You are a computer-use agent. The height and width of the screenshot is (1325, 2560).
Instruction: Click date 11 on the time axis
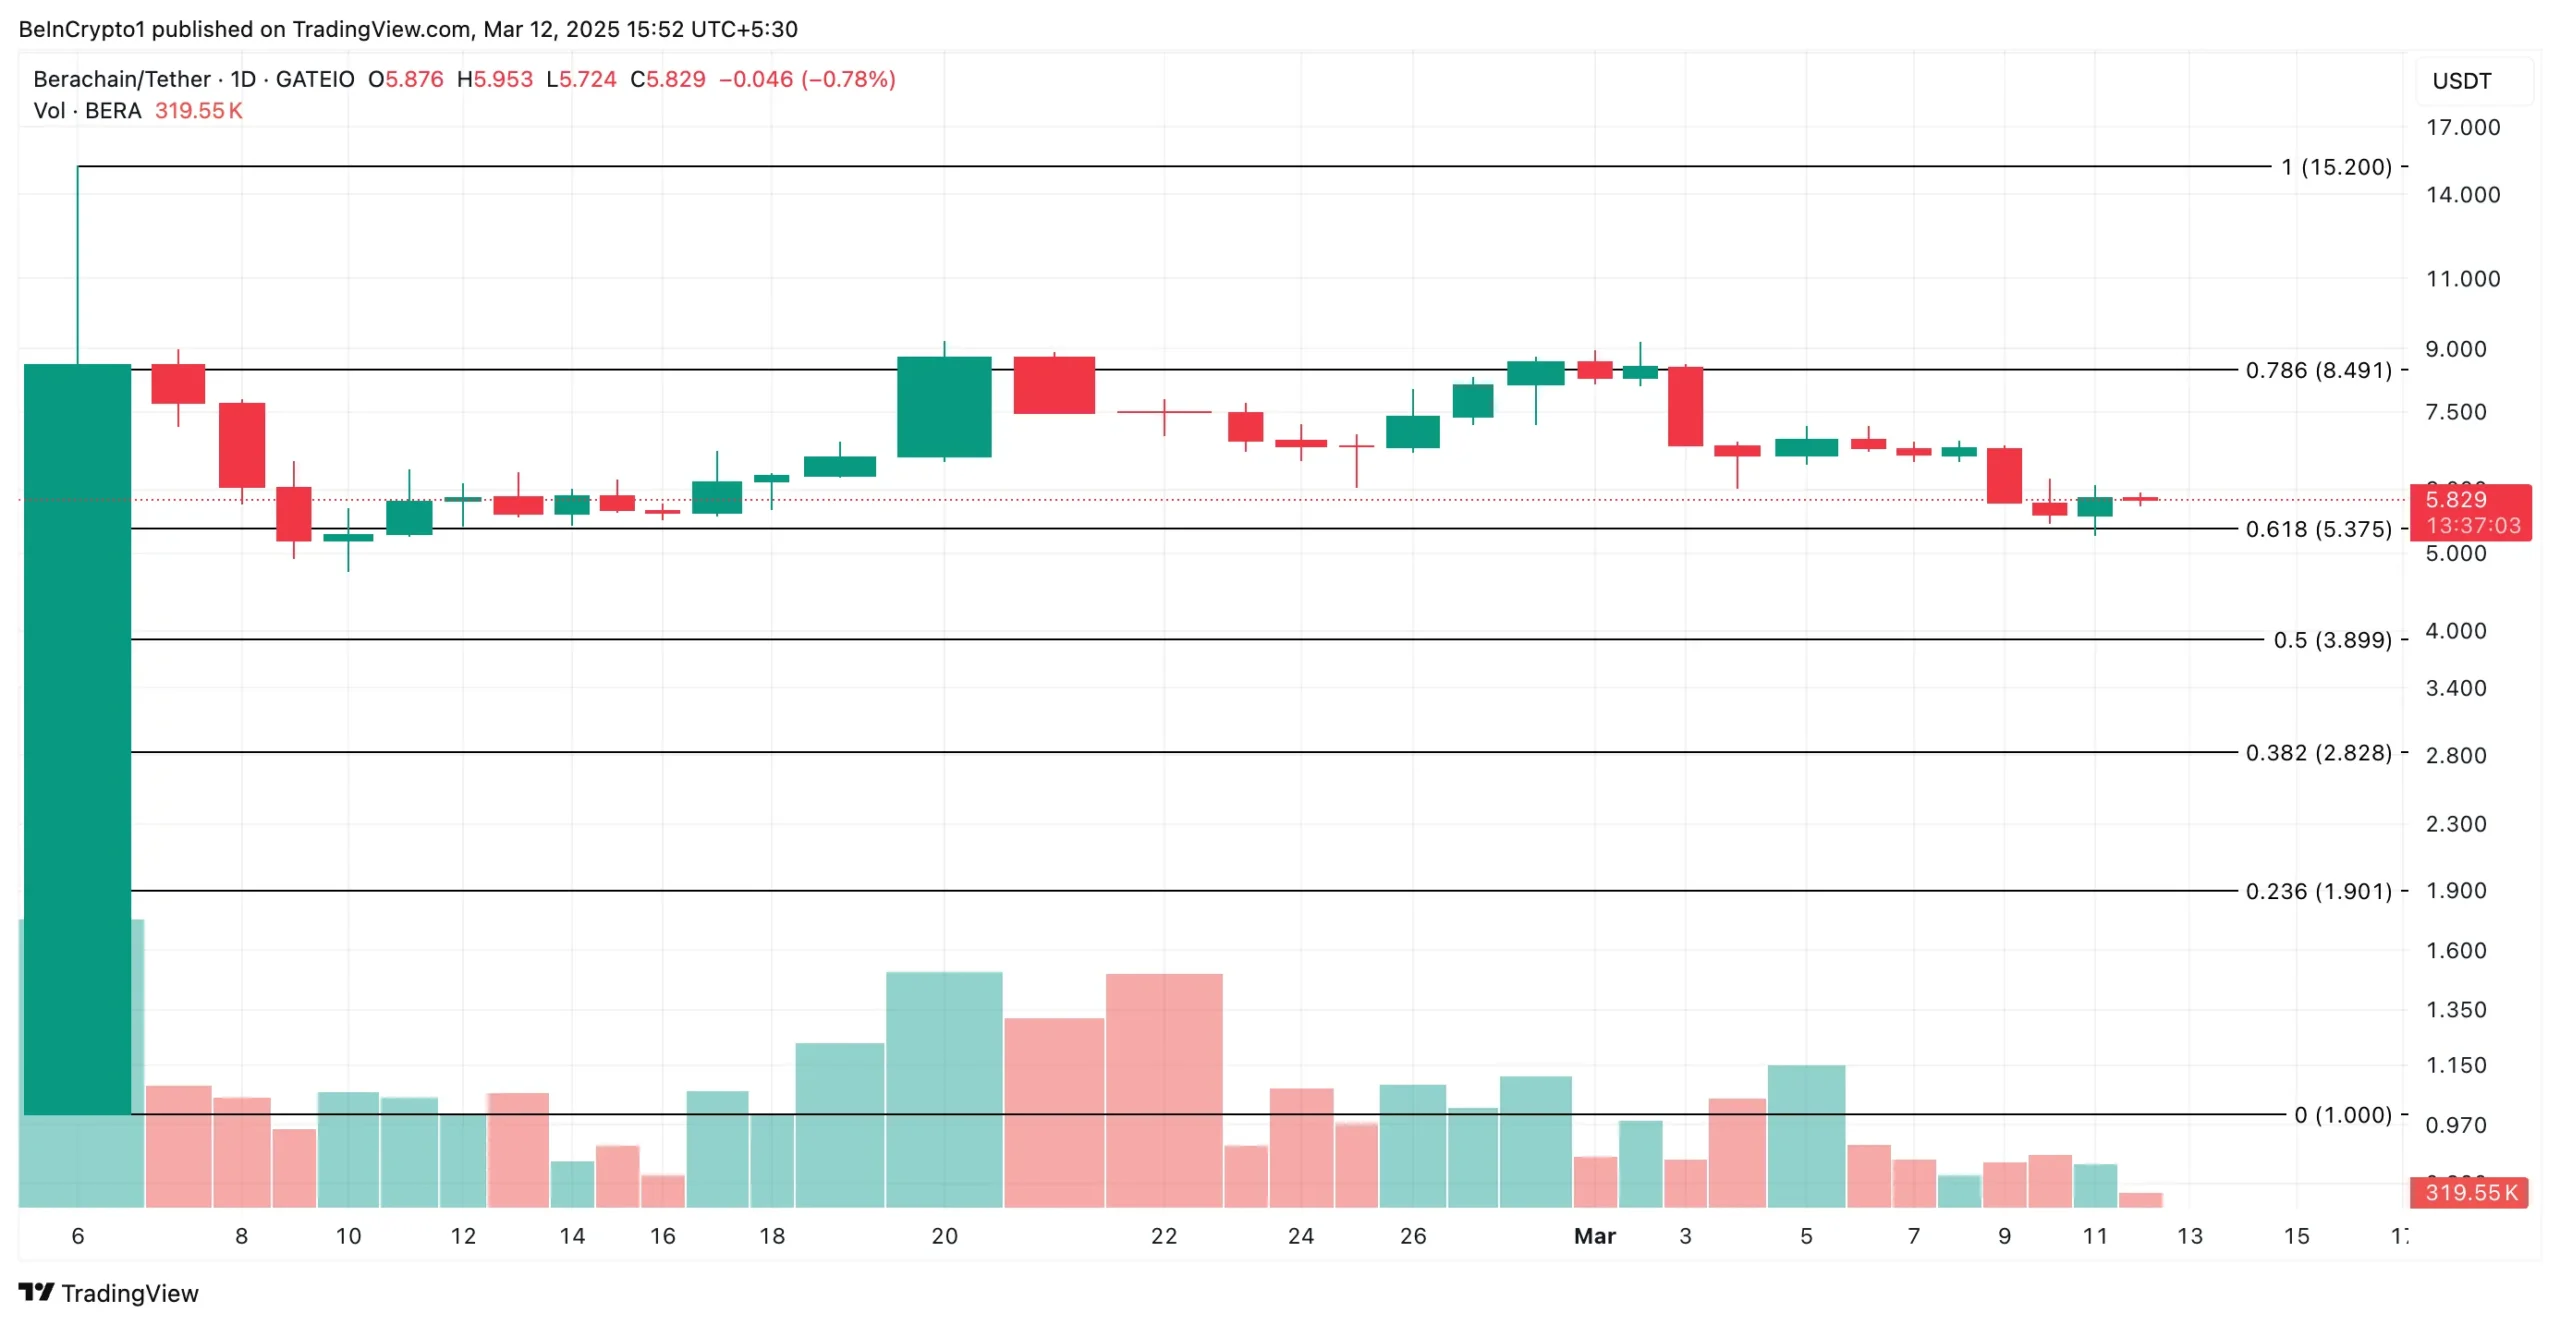pos(2094,1236)
